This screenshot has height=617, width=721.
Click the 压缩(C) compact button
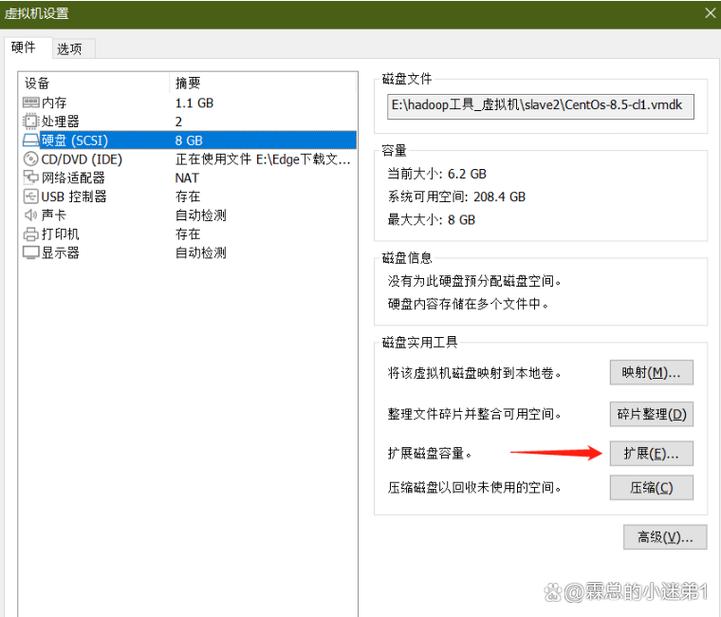coord(651,487)
